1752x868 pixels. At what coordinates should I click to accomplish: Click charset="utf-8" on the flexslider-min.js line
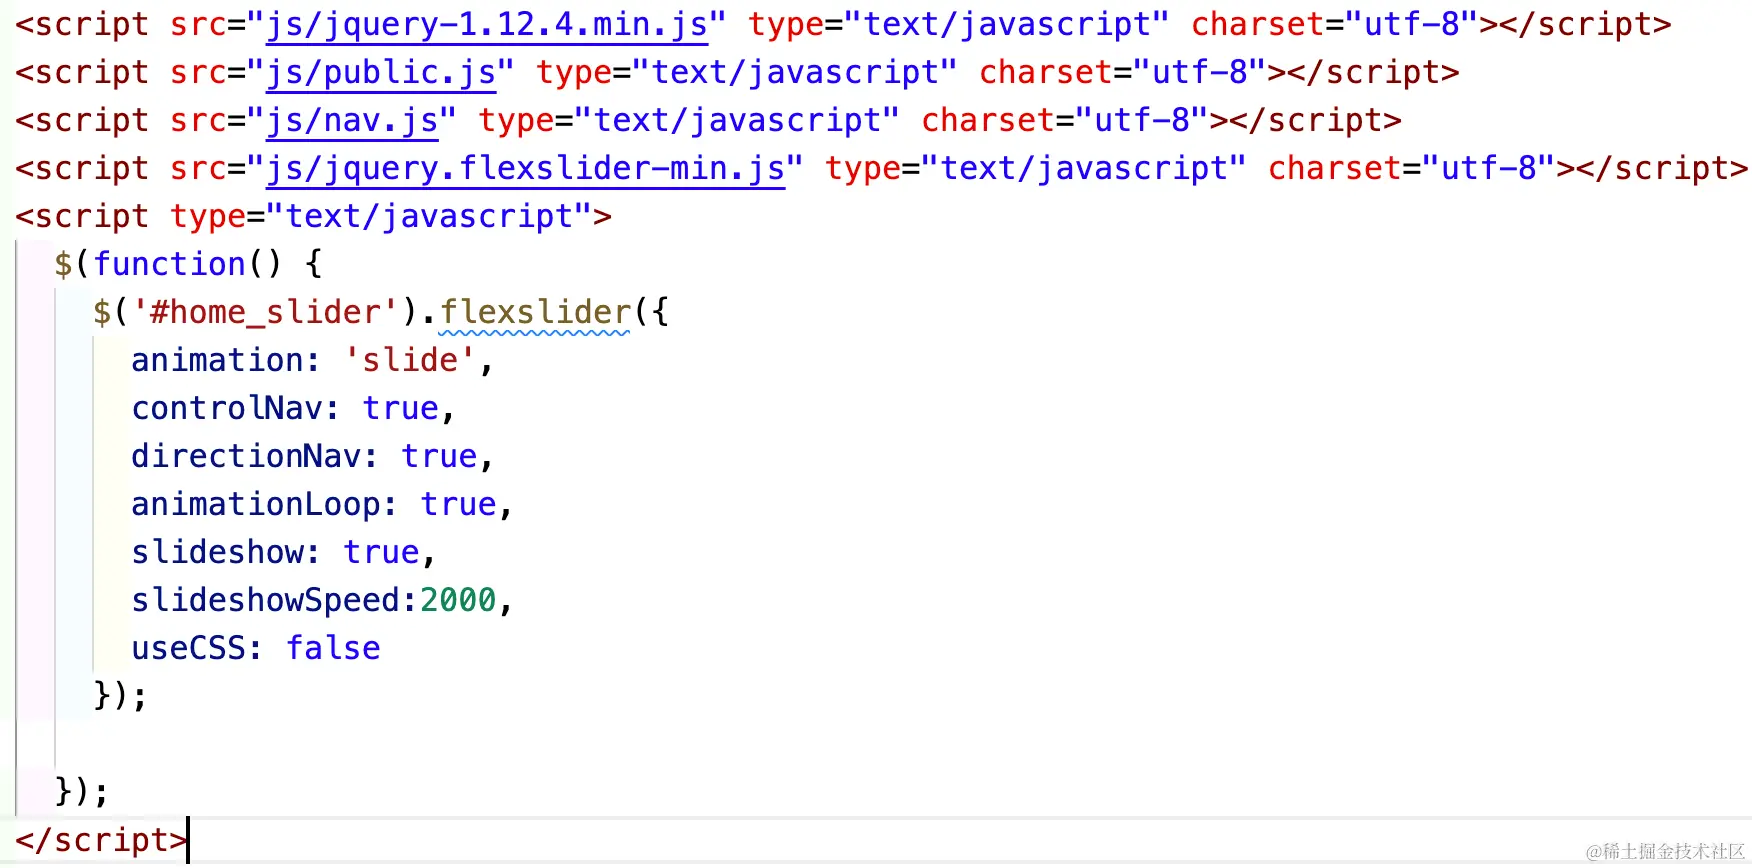1412,168
